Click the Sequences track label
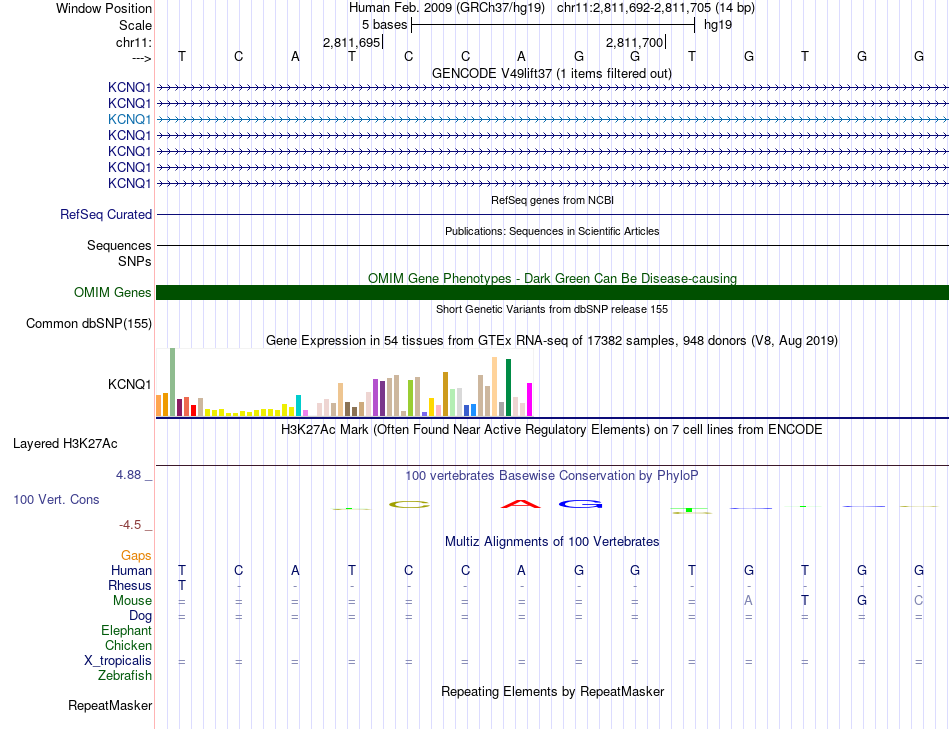Image resolution: width=950 pixels, height=729 pixels. [x=119, y=245]
